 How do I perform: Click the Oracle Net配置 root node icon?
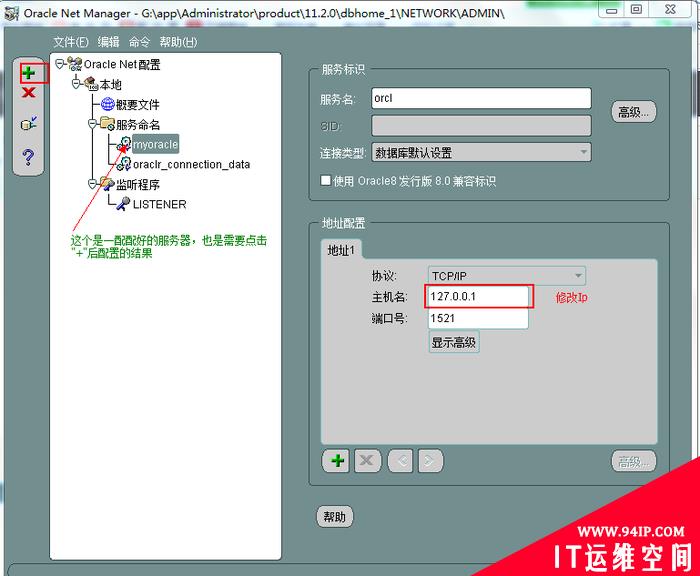75,64
